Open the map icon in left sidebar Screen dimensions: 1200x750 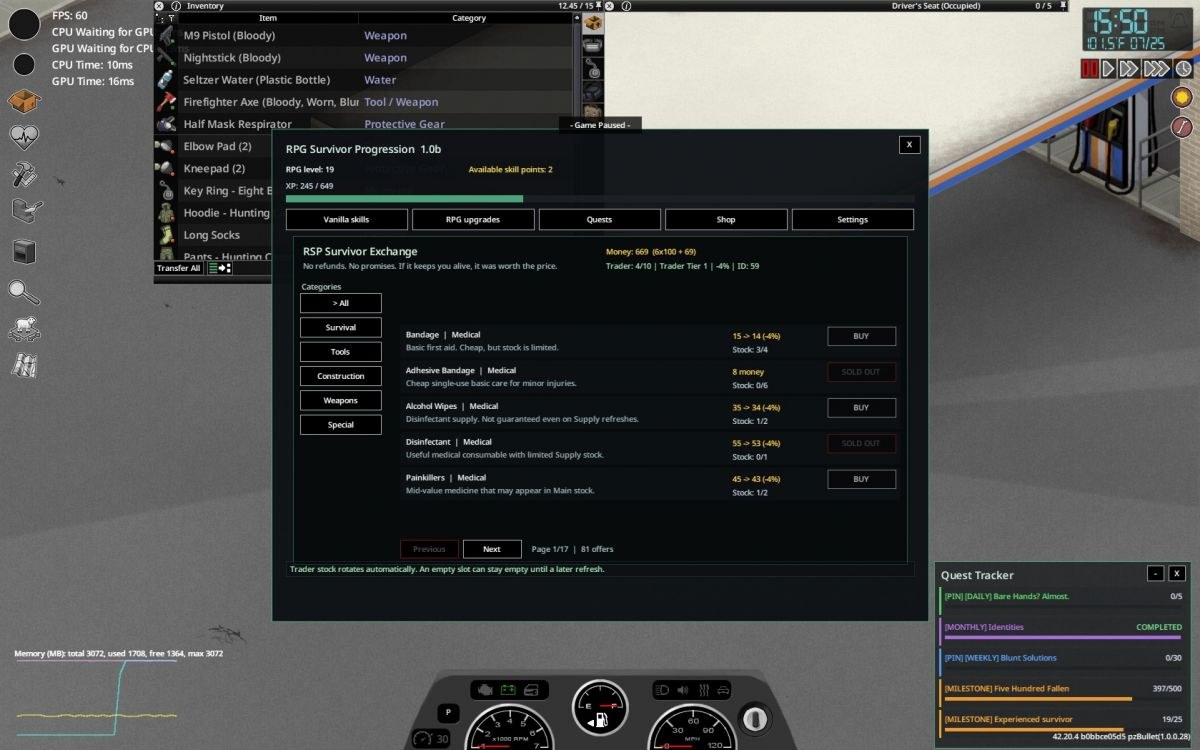tap(24, 365)
